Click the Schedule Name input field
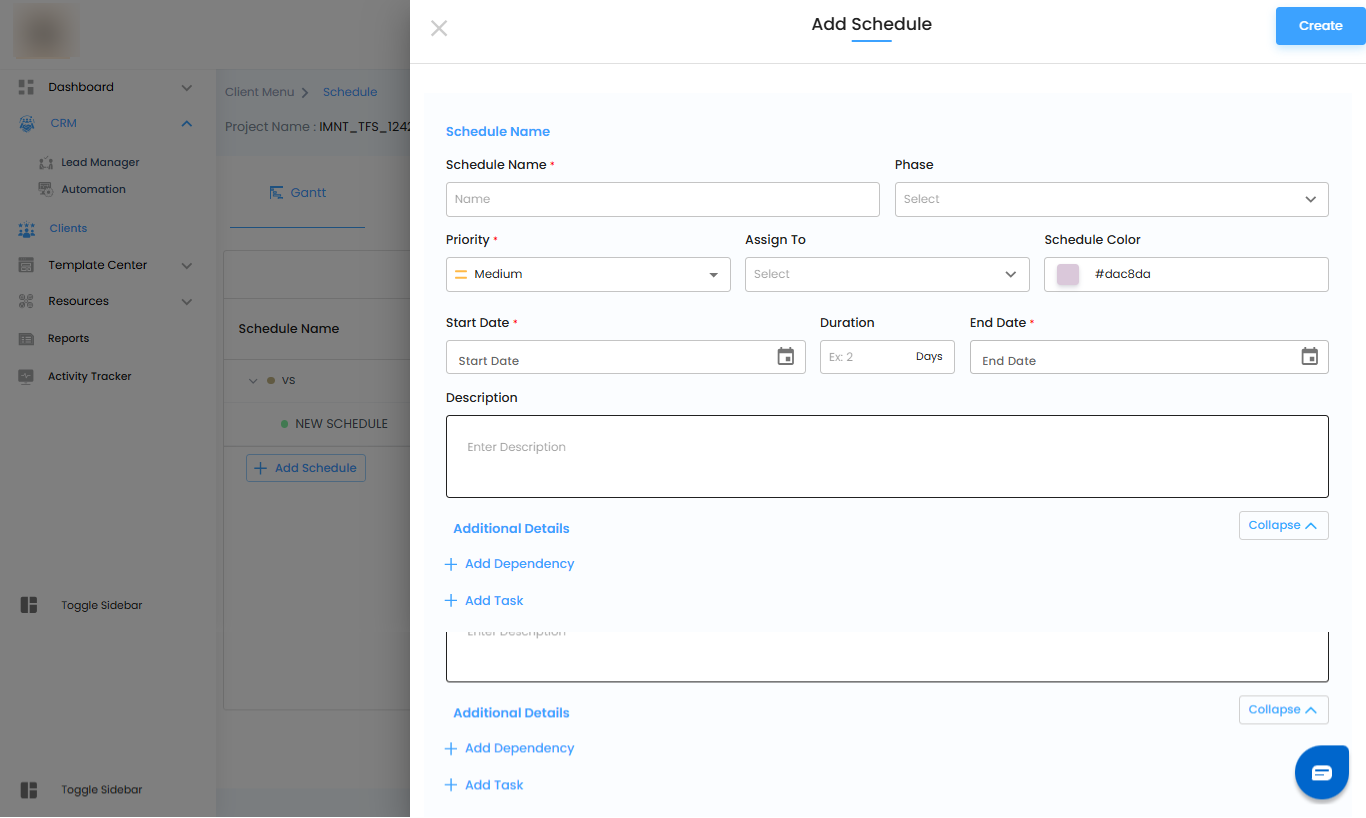 tap(662, 199)
